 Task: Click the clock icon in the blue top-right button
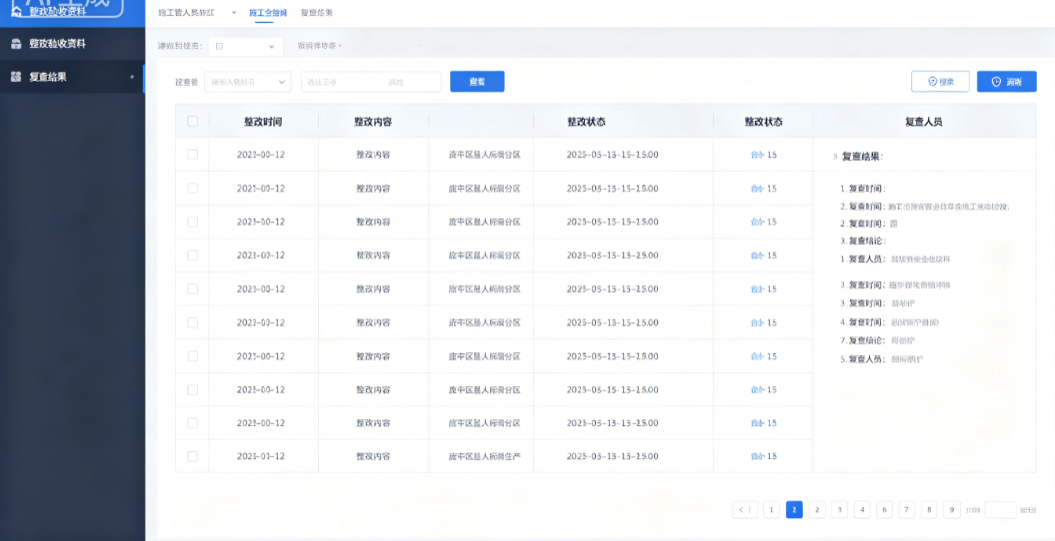point(997,81)
